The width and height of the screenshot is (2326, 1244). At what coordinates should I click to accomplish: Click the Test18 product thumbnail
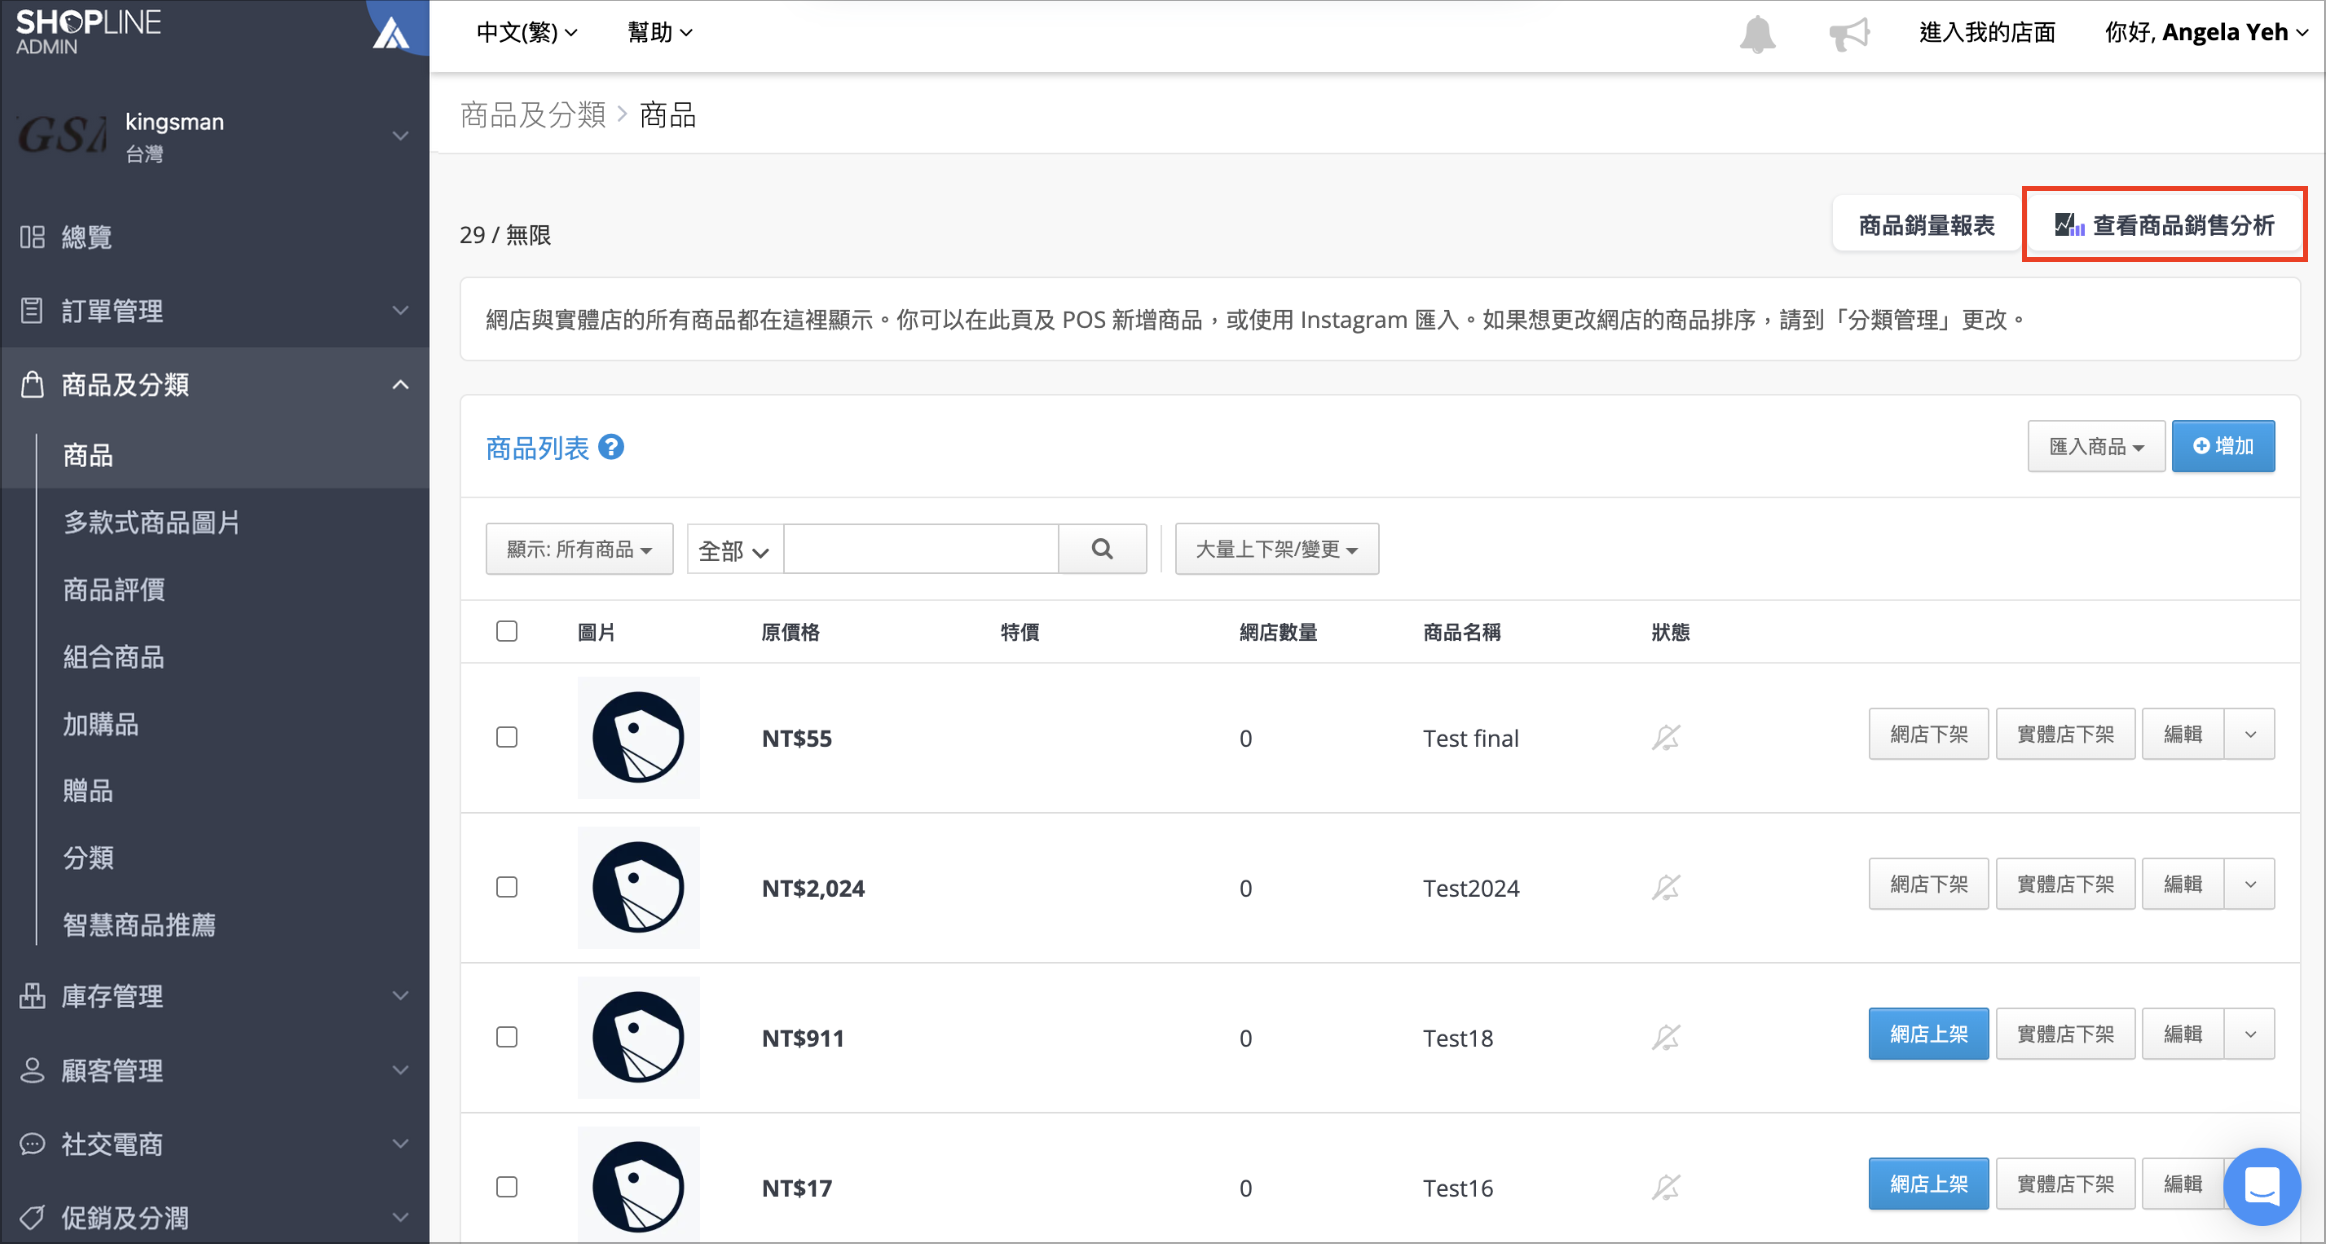(x=638, y=1038)
